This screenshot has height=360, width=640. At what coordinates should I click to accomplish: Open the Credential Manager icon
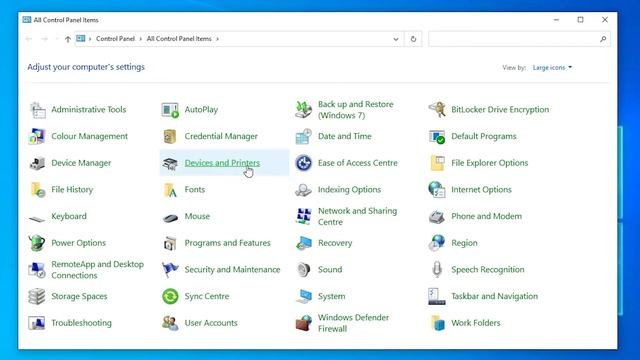(x=170, y=136)
